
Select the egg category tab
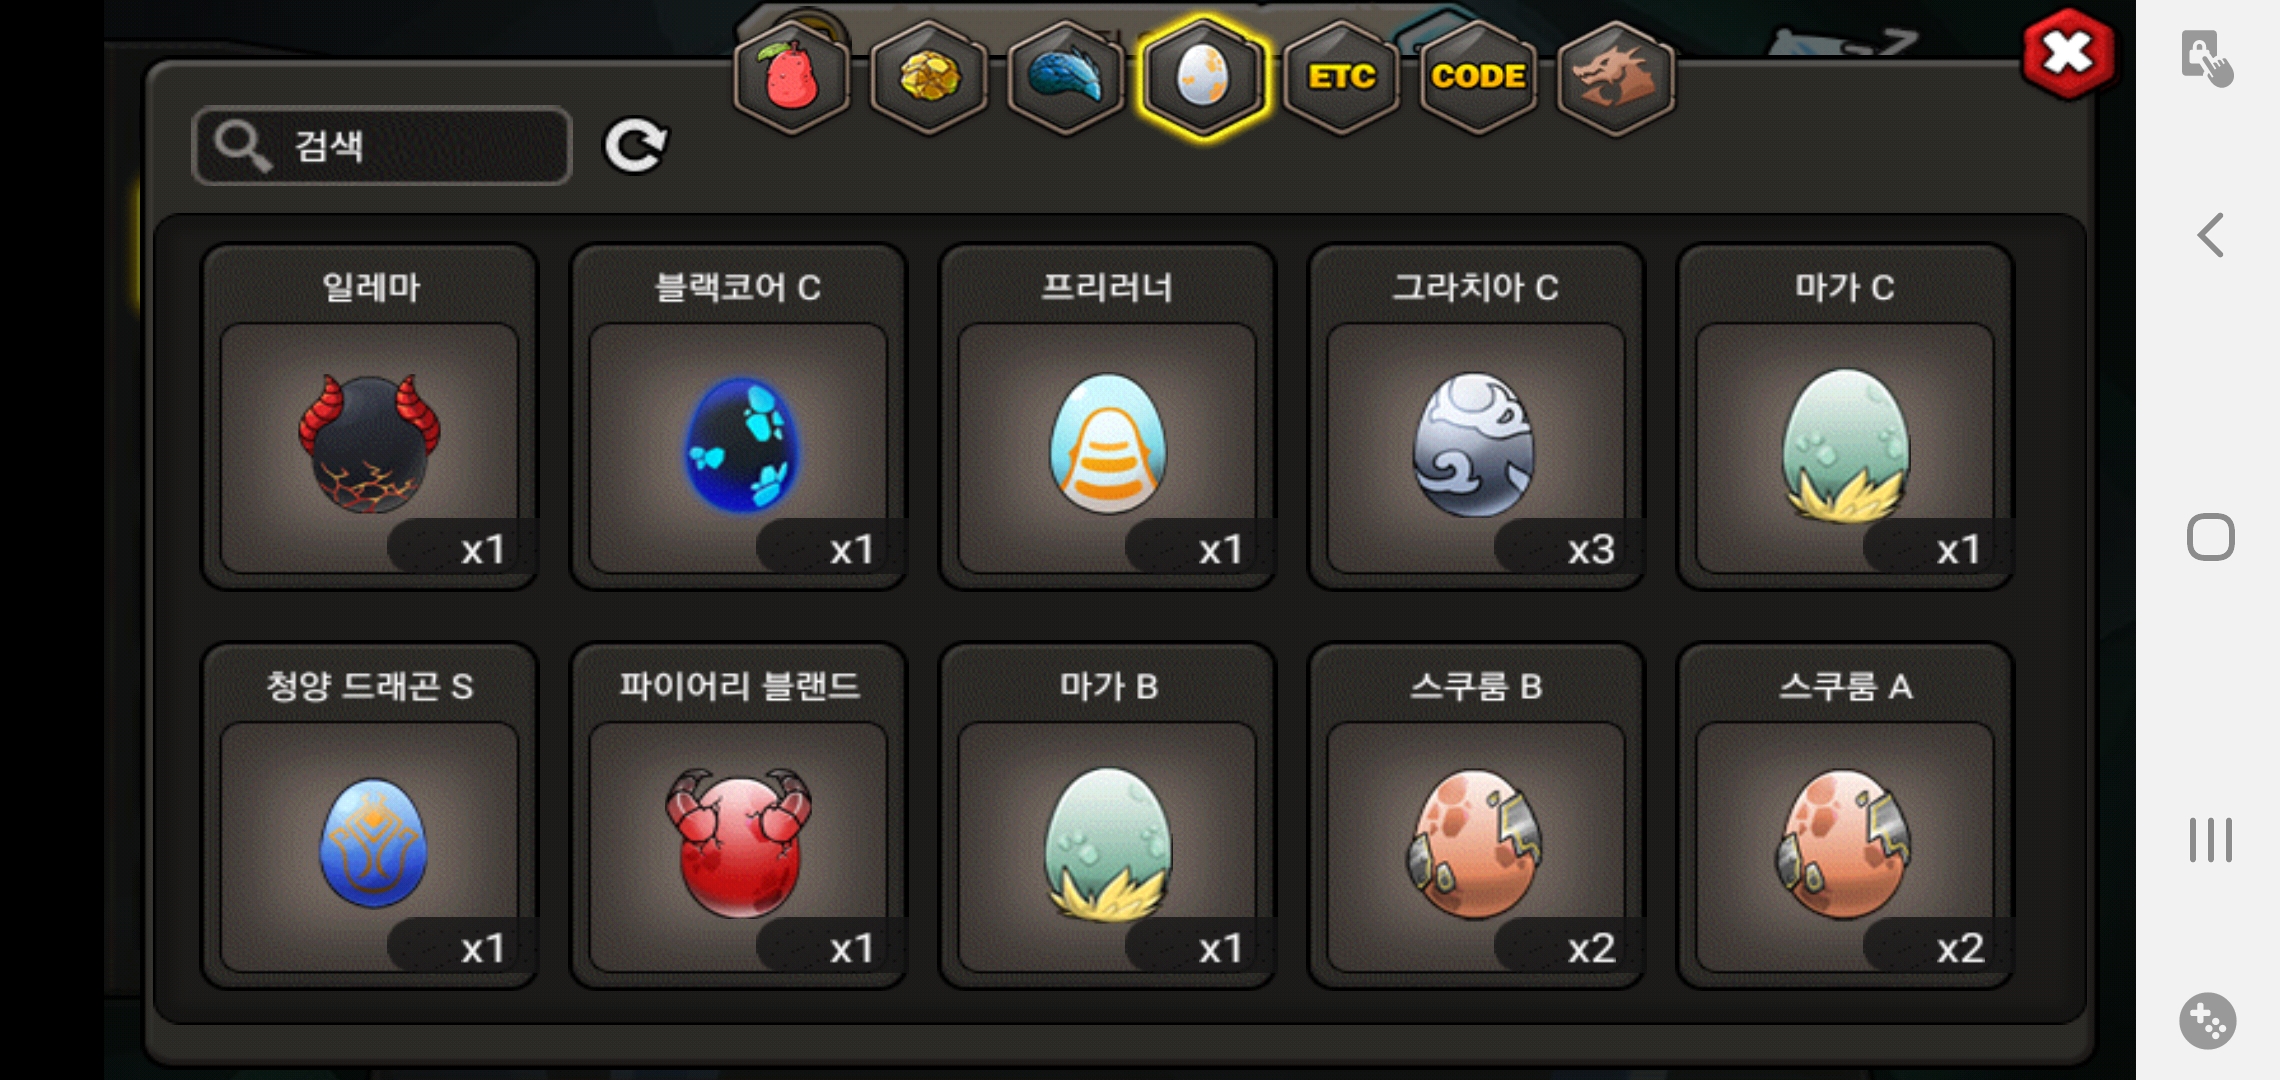(x=1203, y=77)
